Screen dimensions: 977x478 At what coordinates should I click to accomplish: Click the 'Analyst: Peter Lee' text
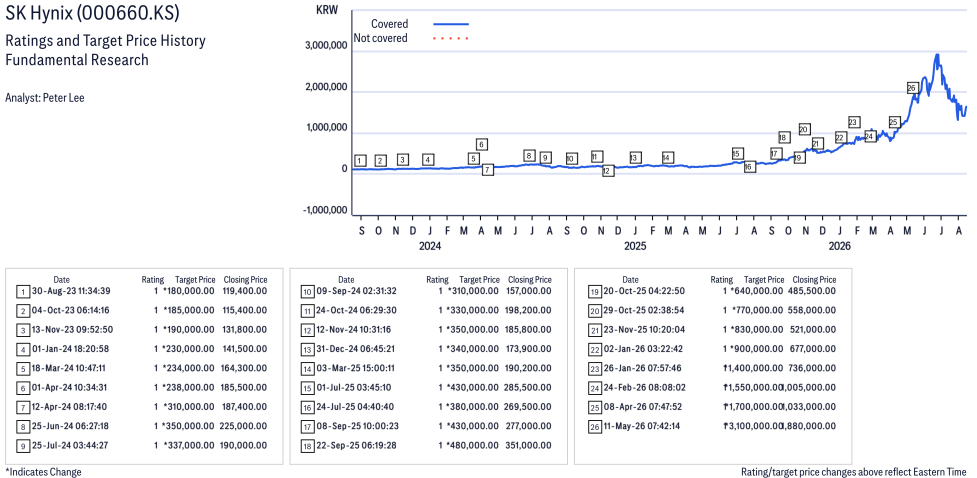coord(45,98)
